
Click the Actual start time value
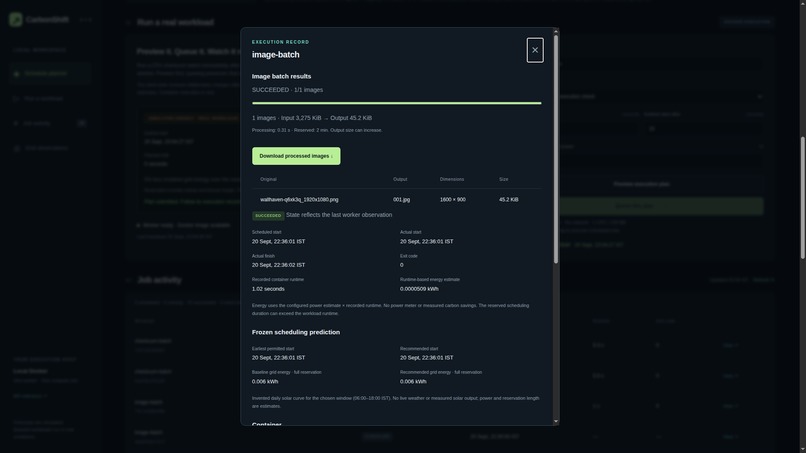(427, 241)
